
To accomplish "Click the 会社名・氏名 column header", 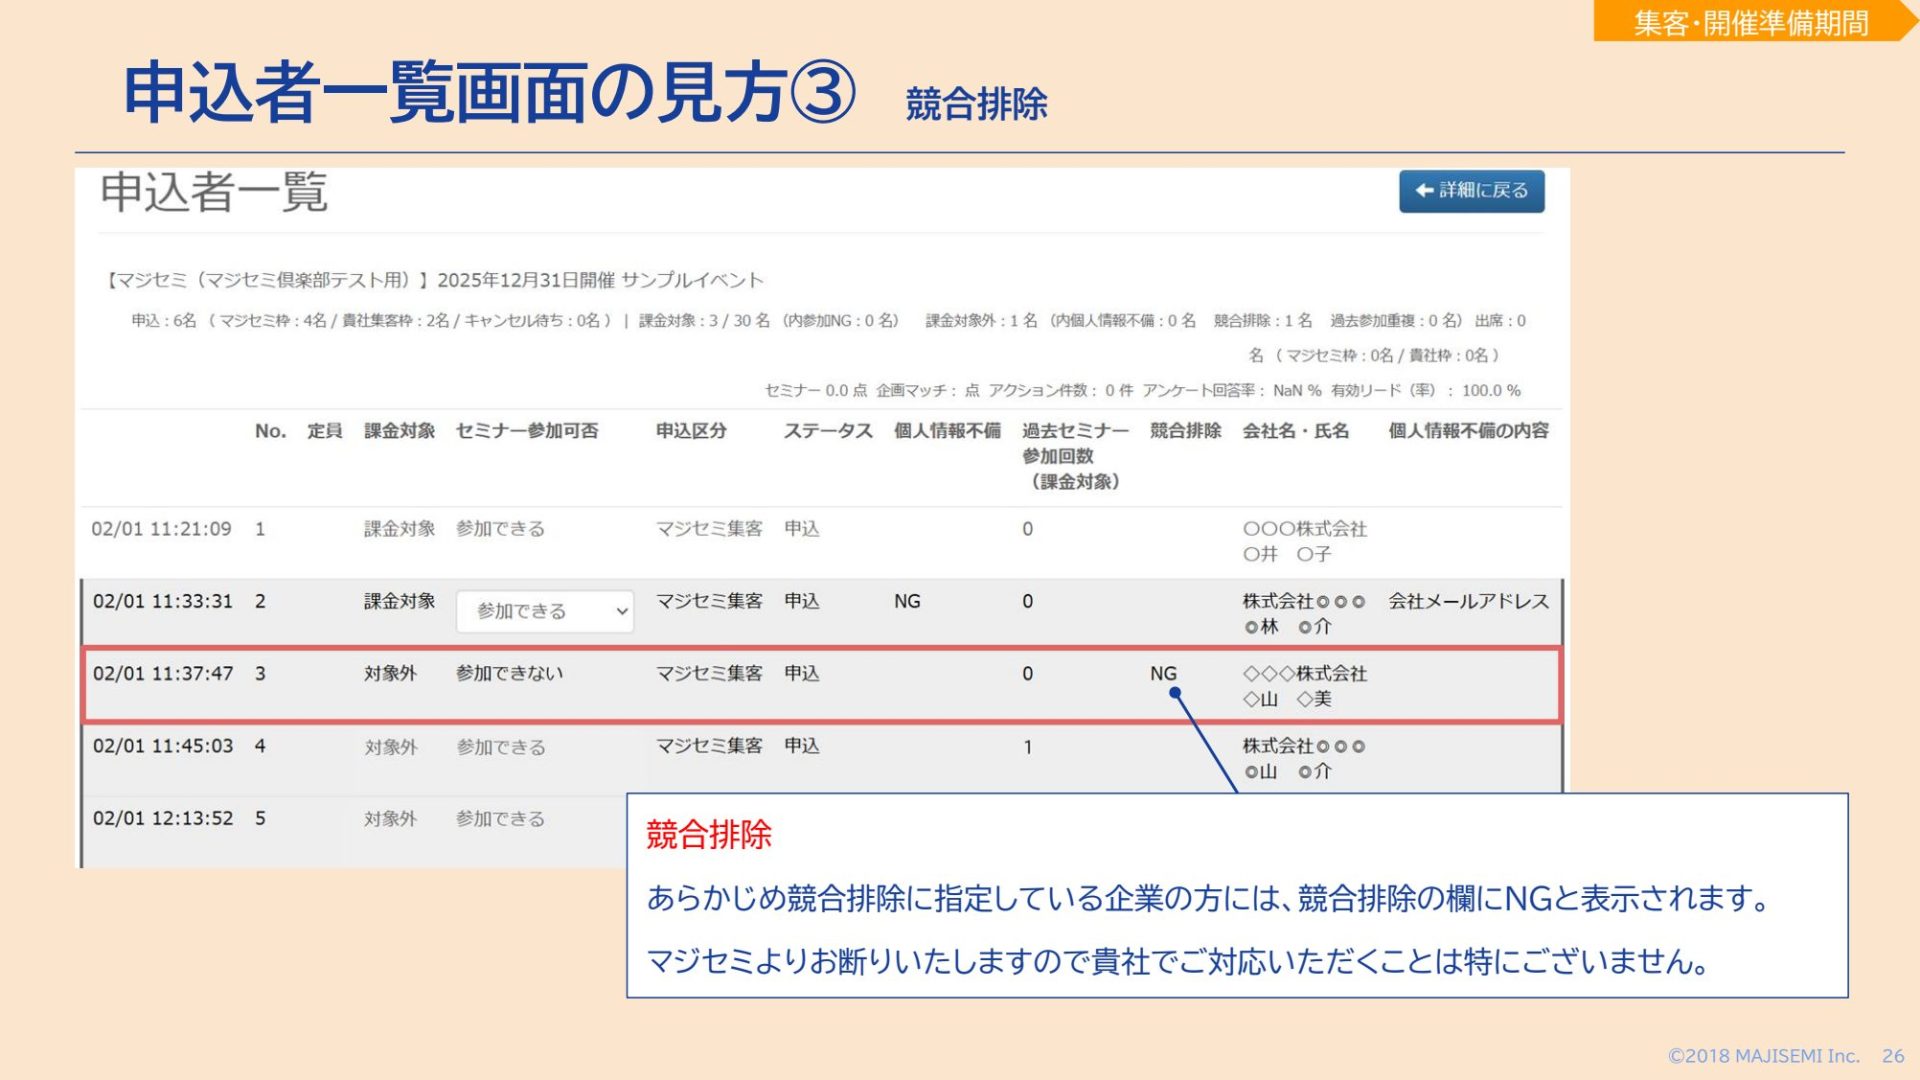I will (1295, 431).
